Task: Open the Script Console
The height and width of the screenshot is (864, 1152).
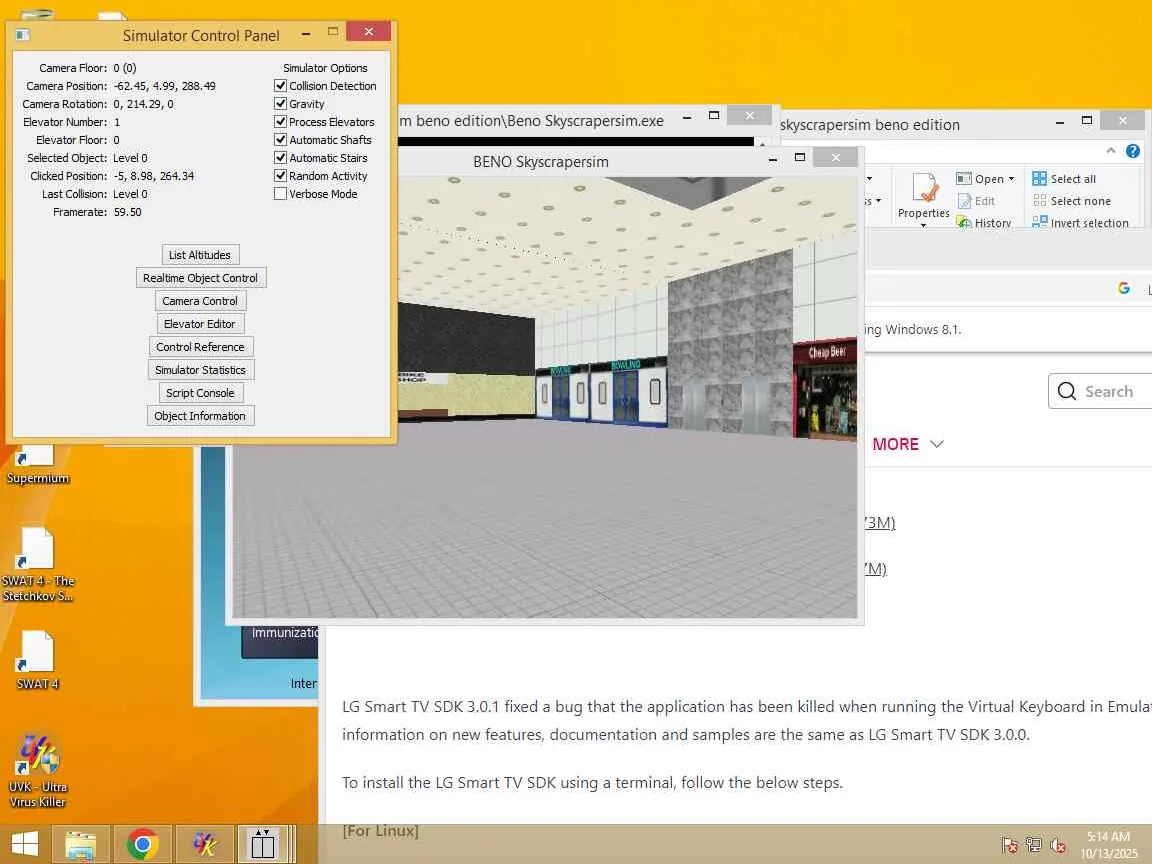Action: [x=201, y=392]
